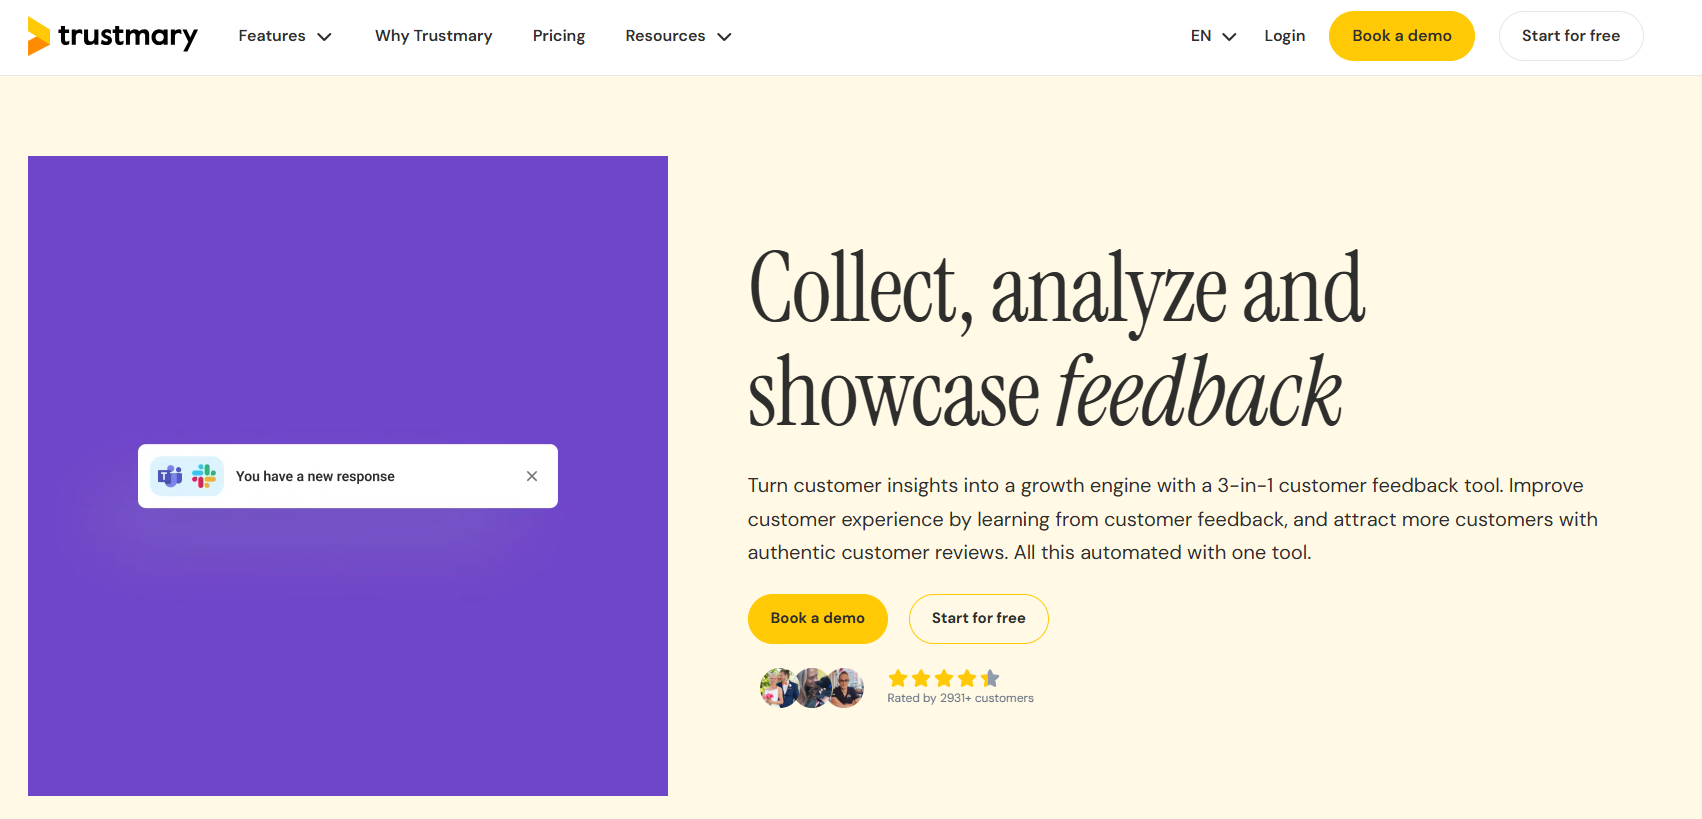Click the leftmost customer avatar photo

pos(779,687)
